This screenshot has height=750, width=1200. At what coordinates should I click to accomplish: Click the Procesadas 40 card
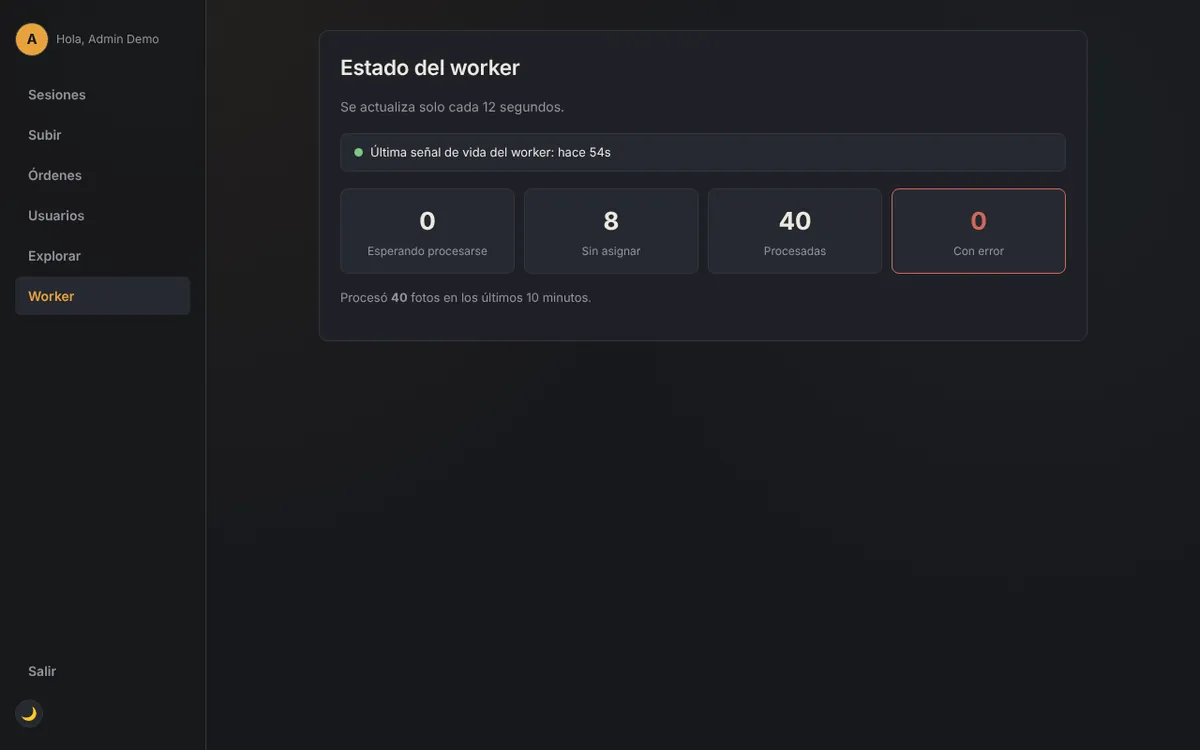tap(795, 231)
